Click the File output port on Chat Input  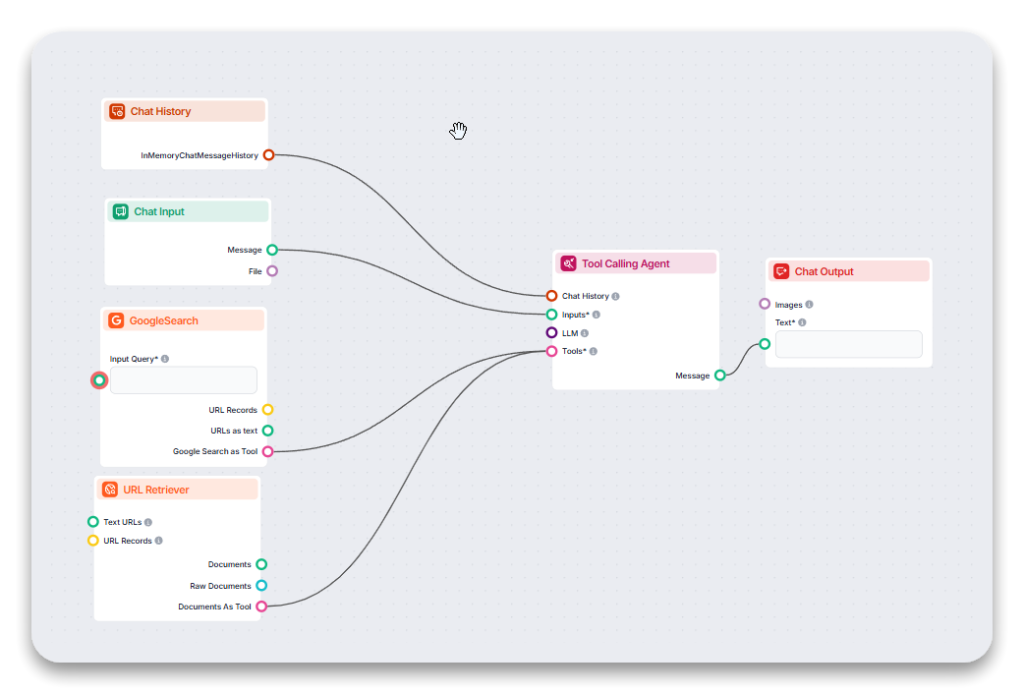tap(273, 270)
